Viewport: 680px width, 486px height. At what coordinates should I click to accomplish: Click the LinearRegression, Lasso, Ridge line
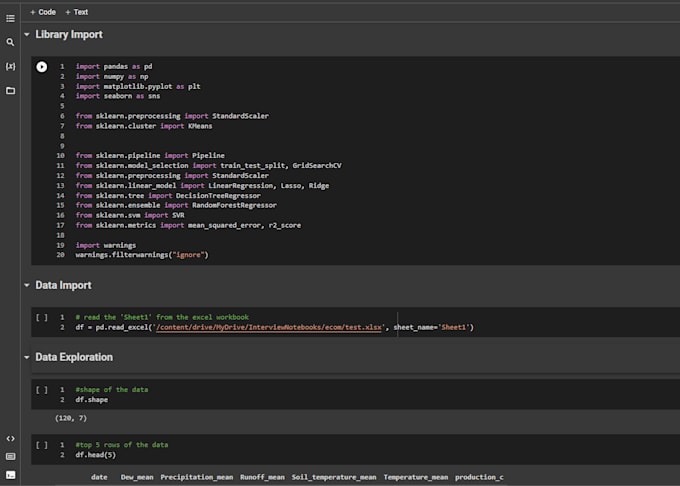coord(203,186)
